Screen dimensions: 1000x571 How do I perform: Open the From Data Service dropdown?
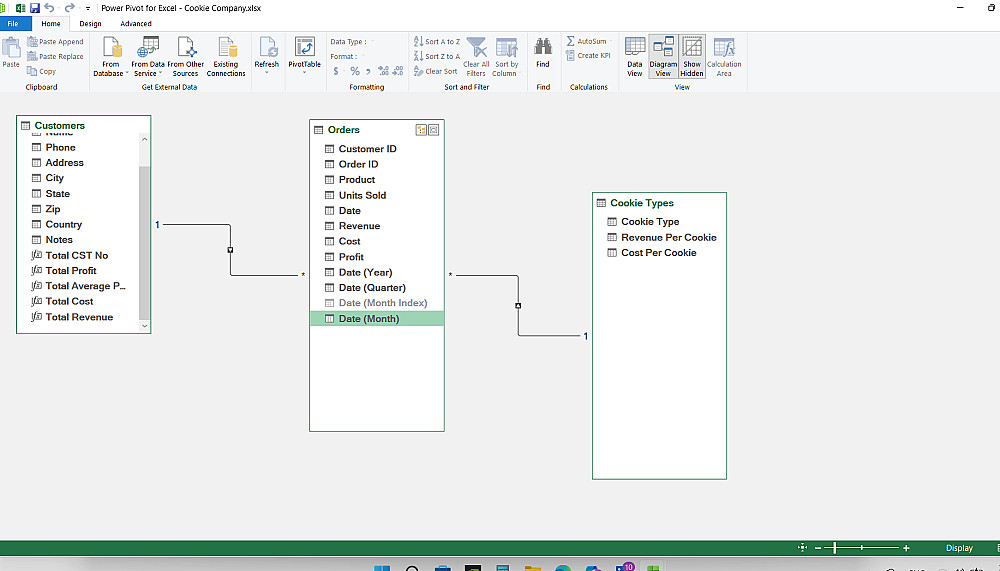point(147,57)
